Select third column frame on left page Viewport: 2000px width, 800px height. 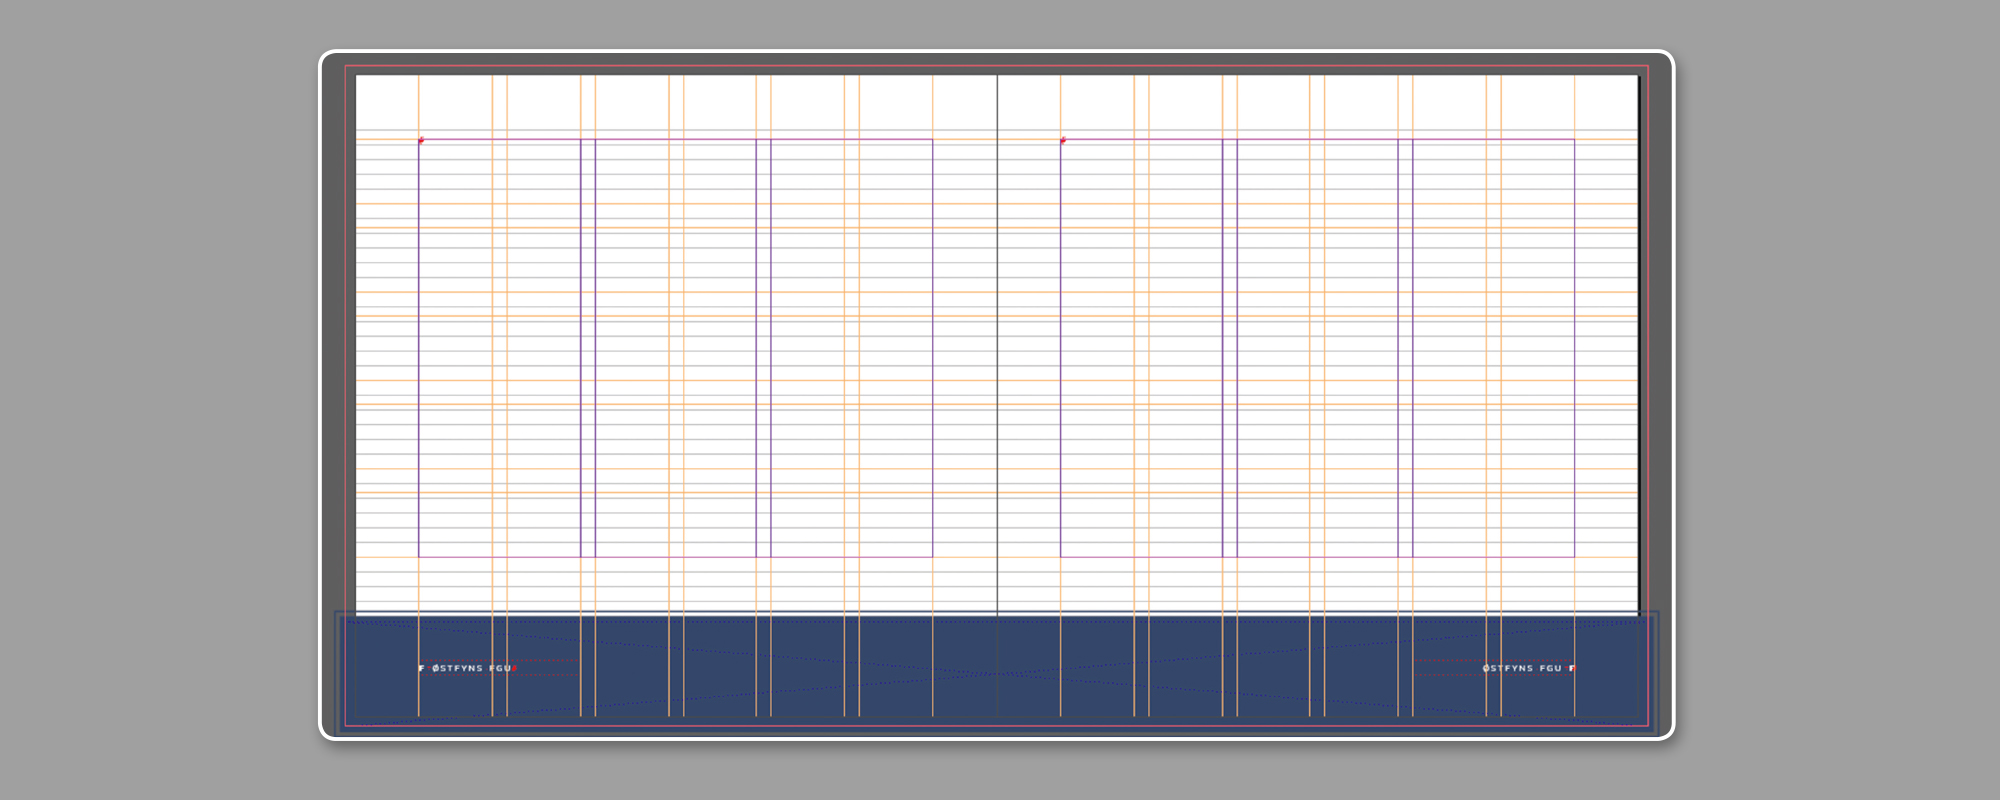[851, 348]
